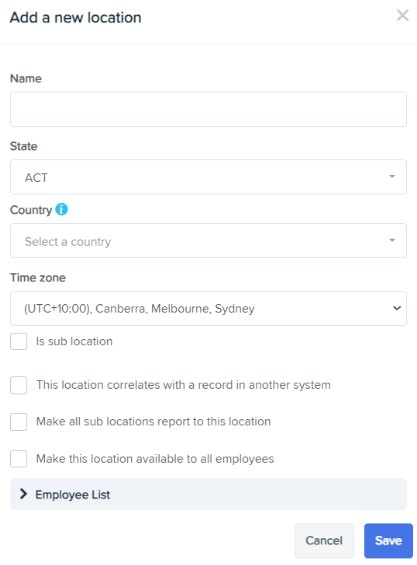Viewport: 417px width, 565px height.
Task: Save the new location
Action: click(388, 540)
